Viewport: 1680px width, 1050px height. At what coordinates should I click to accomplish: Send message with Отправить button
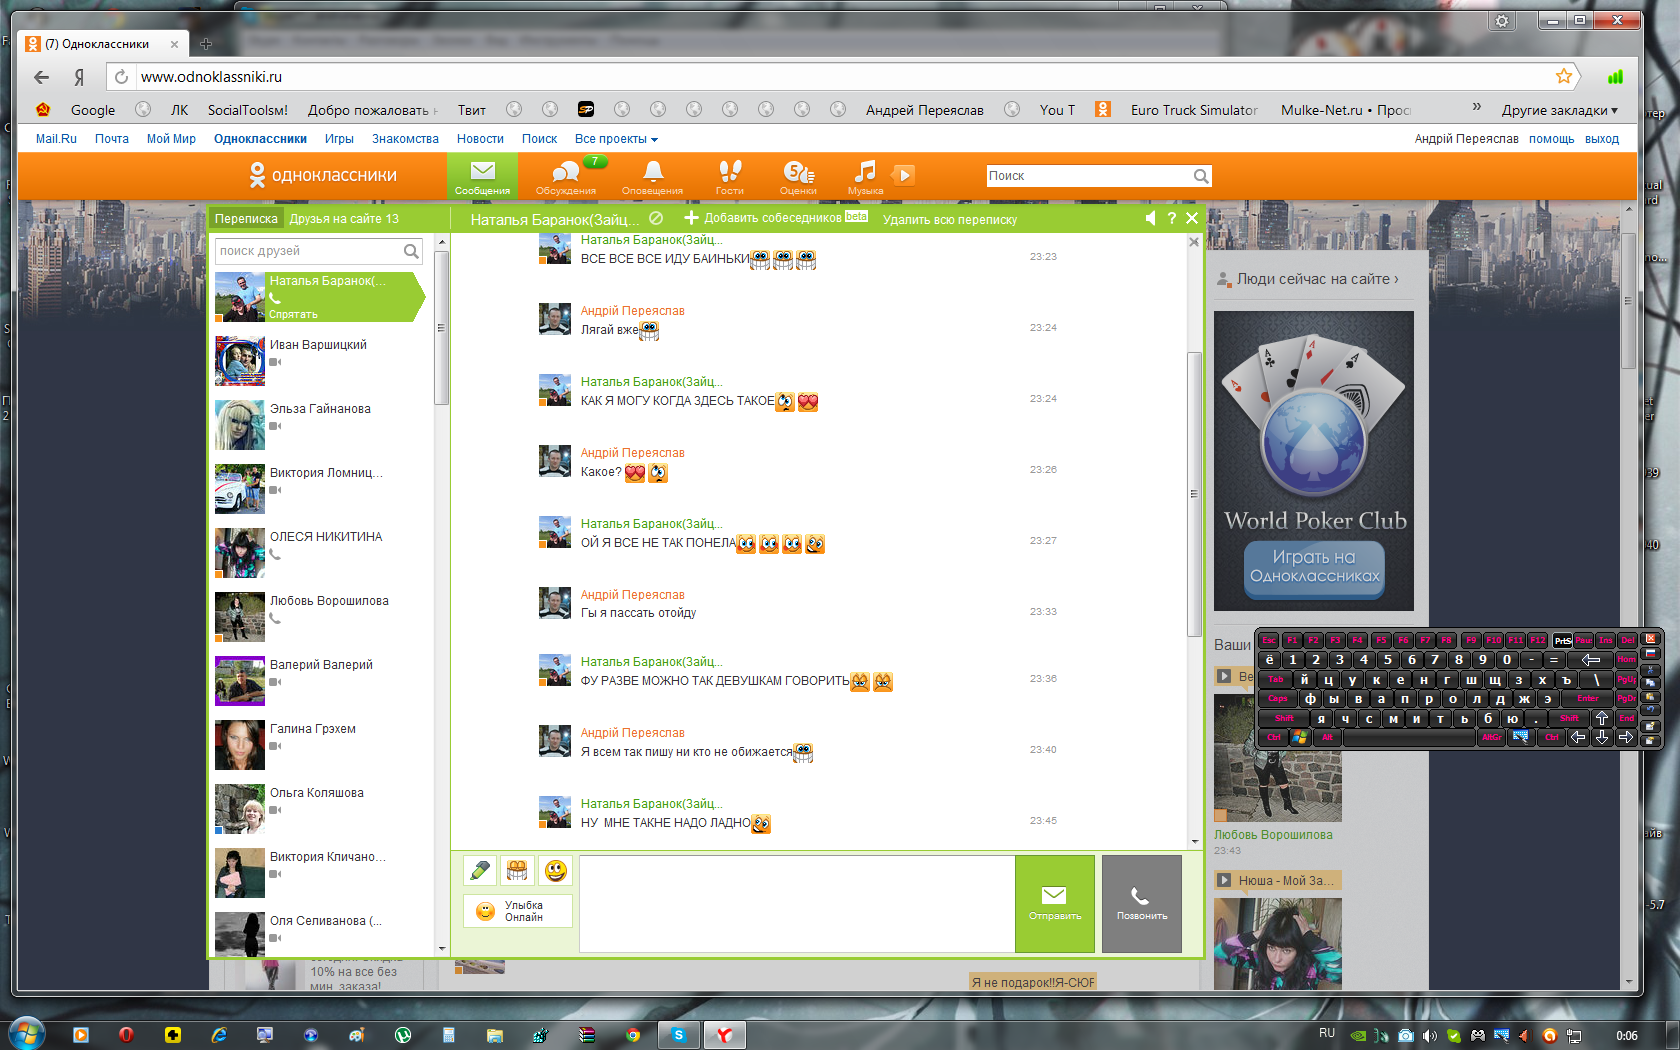click(x=1055, y=903)
